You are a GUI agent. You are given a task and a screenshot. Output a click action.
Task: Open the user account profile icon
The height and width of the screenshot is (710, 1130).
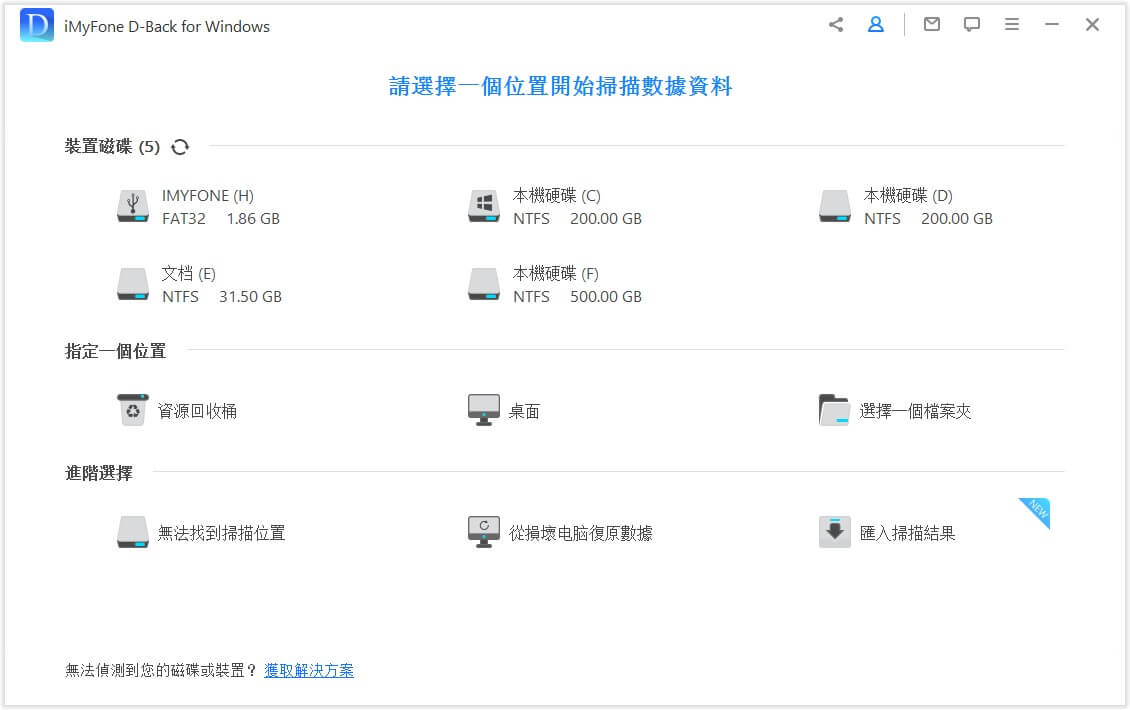pyautogui.click(x=876, y=25)
